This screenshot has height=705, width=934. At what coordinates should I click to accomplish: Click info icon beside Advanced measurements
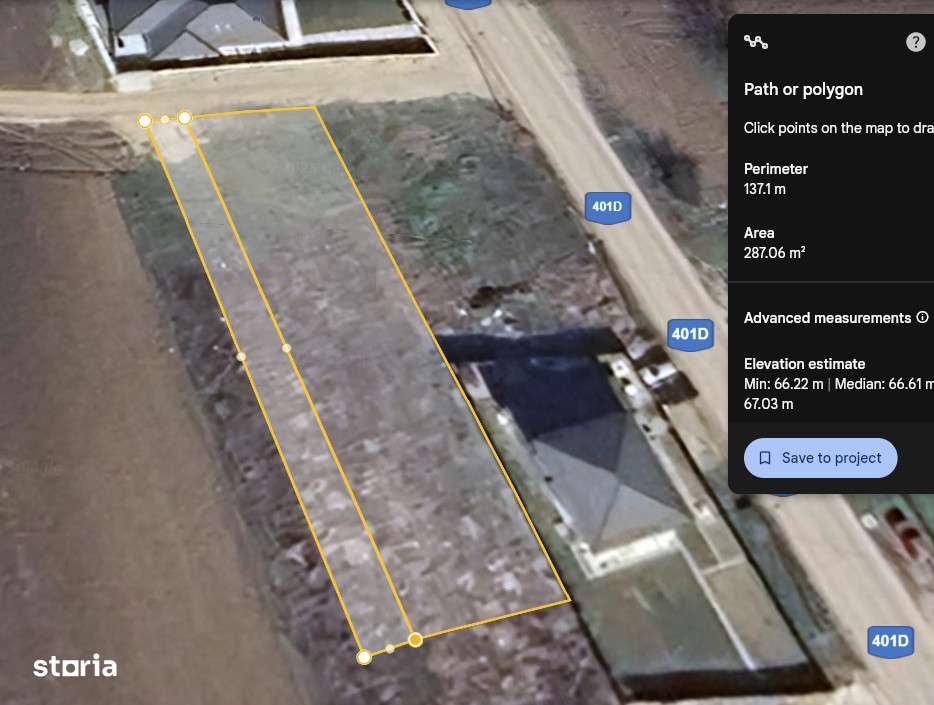tap(922, 317)
